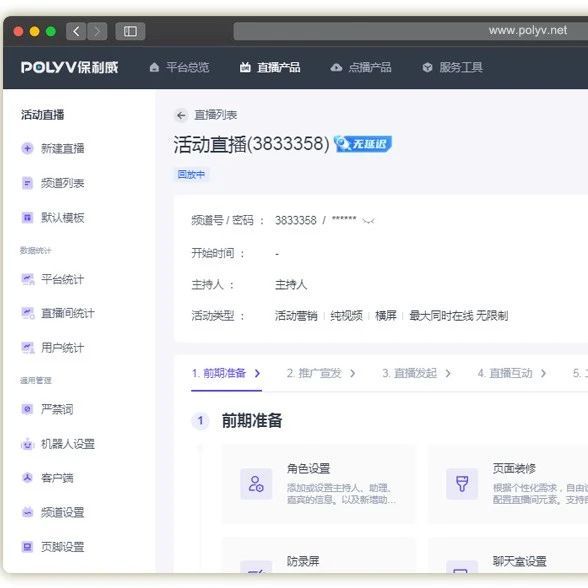Open the 平台总览 menu
This screenshot has width=588, height=588.
pos(179,68)
